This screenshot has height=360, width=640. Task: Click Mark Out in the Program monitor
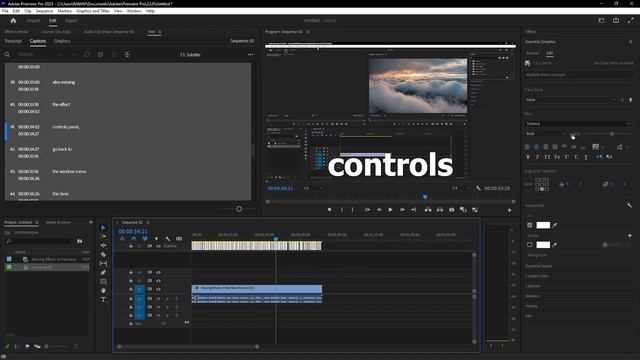coord(353,210)
